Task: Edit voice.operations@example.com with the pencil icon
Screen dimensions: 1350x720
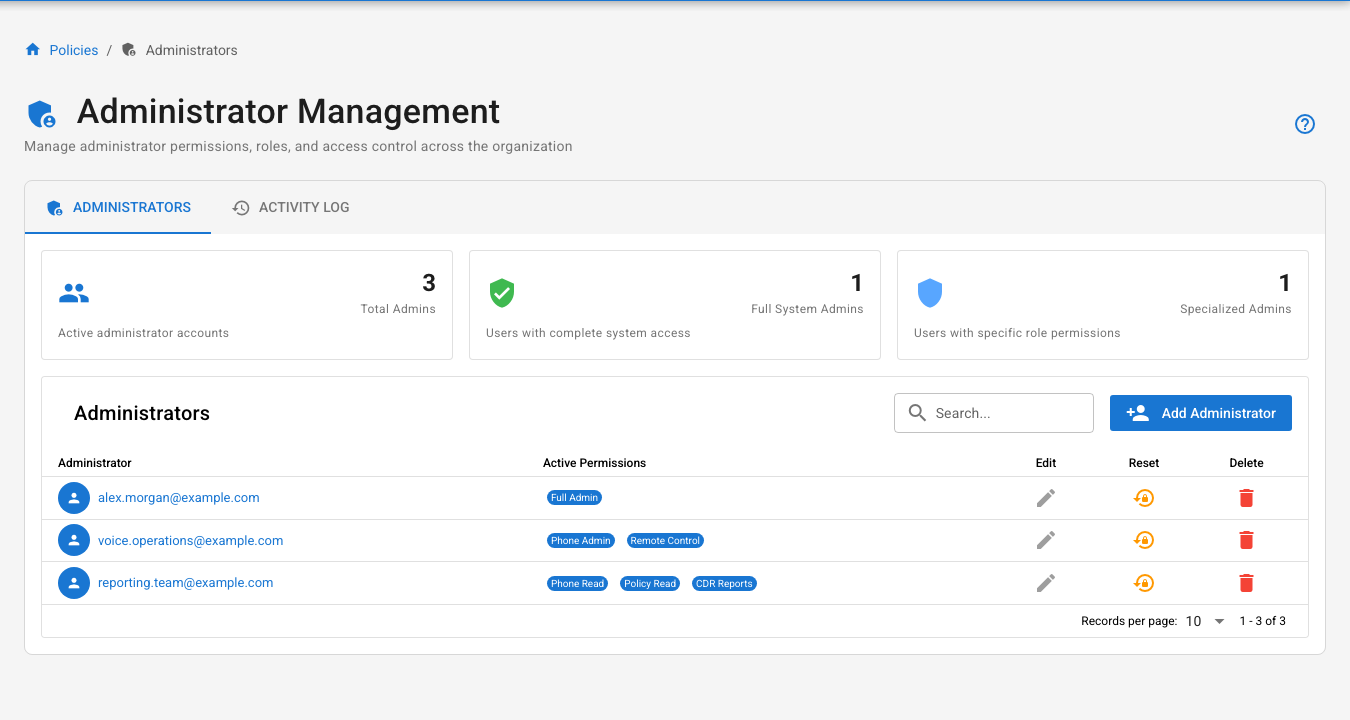Action: [1046, 540]
